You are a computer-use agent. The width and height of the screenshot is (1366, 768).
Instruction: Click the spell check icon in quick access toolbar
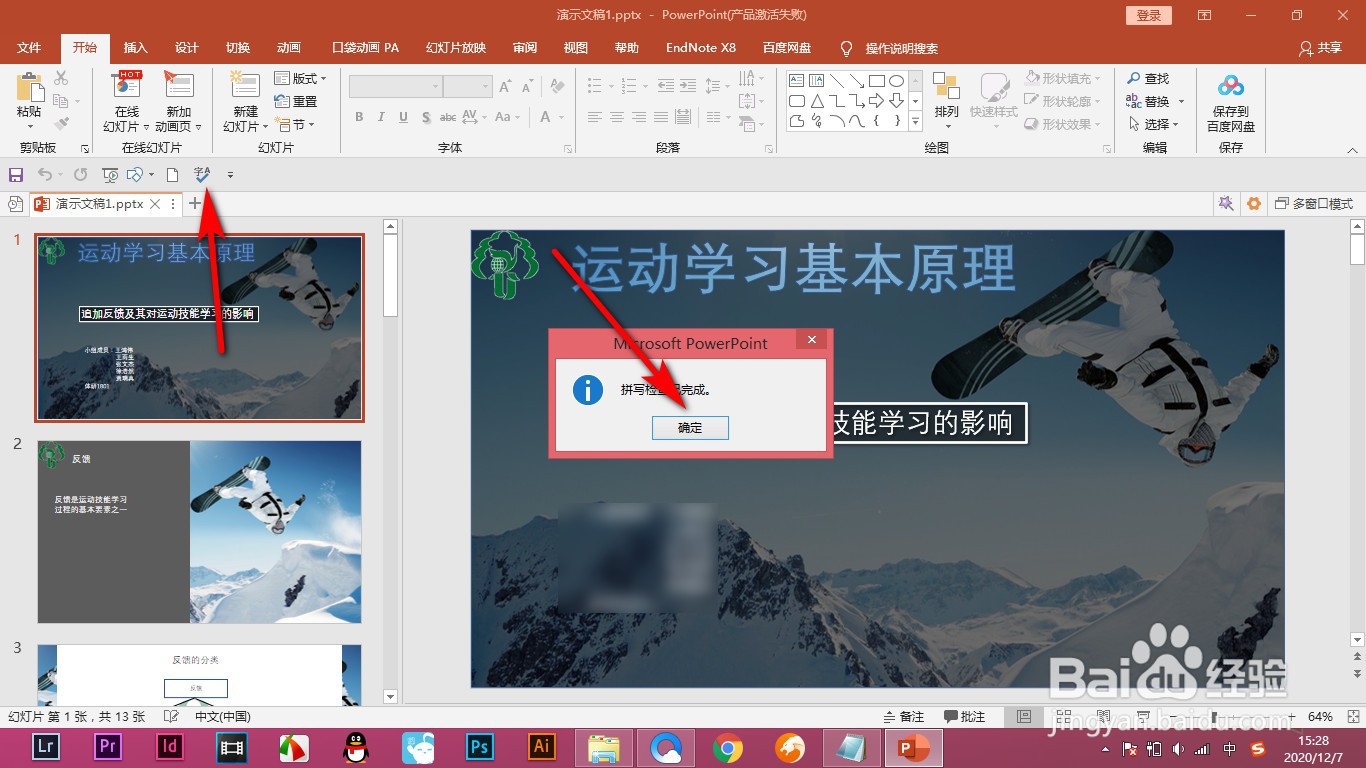[202, 175]
